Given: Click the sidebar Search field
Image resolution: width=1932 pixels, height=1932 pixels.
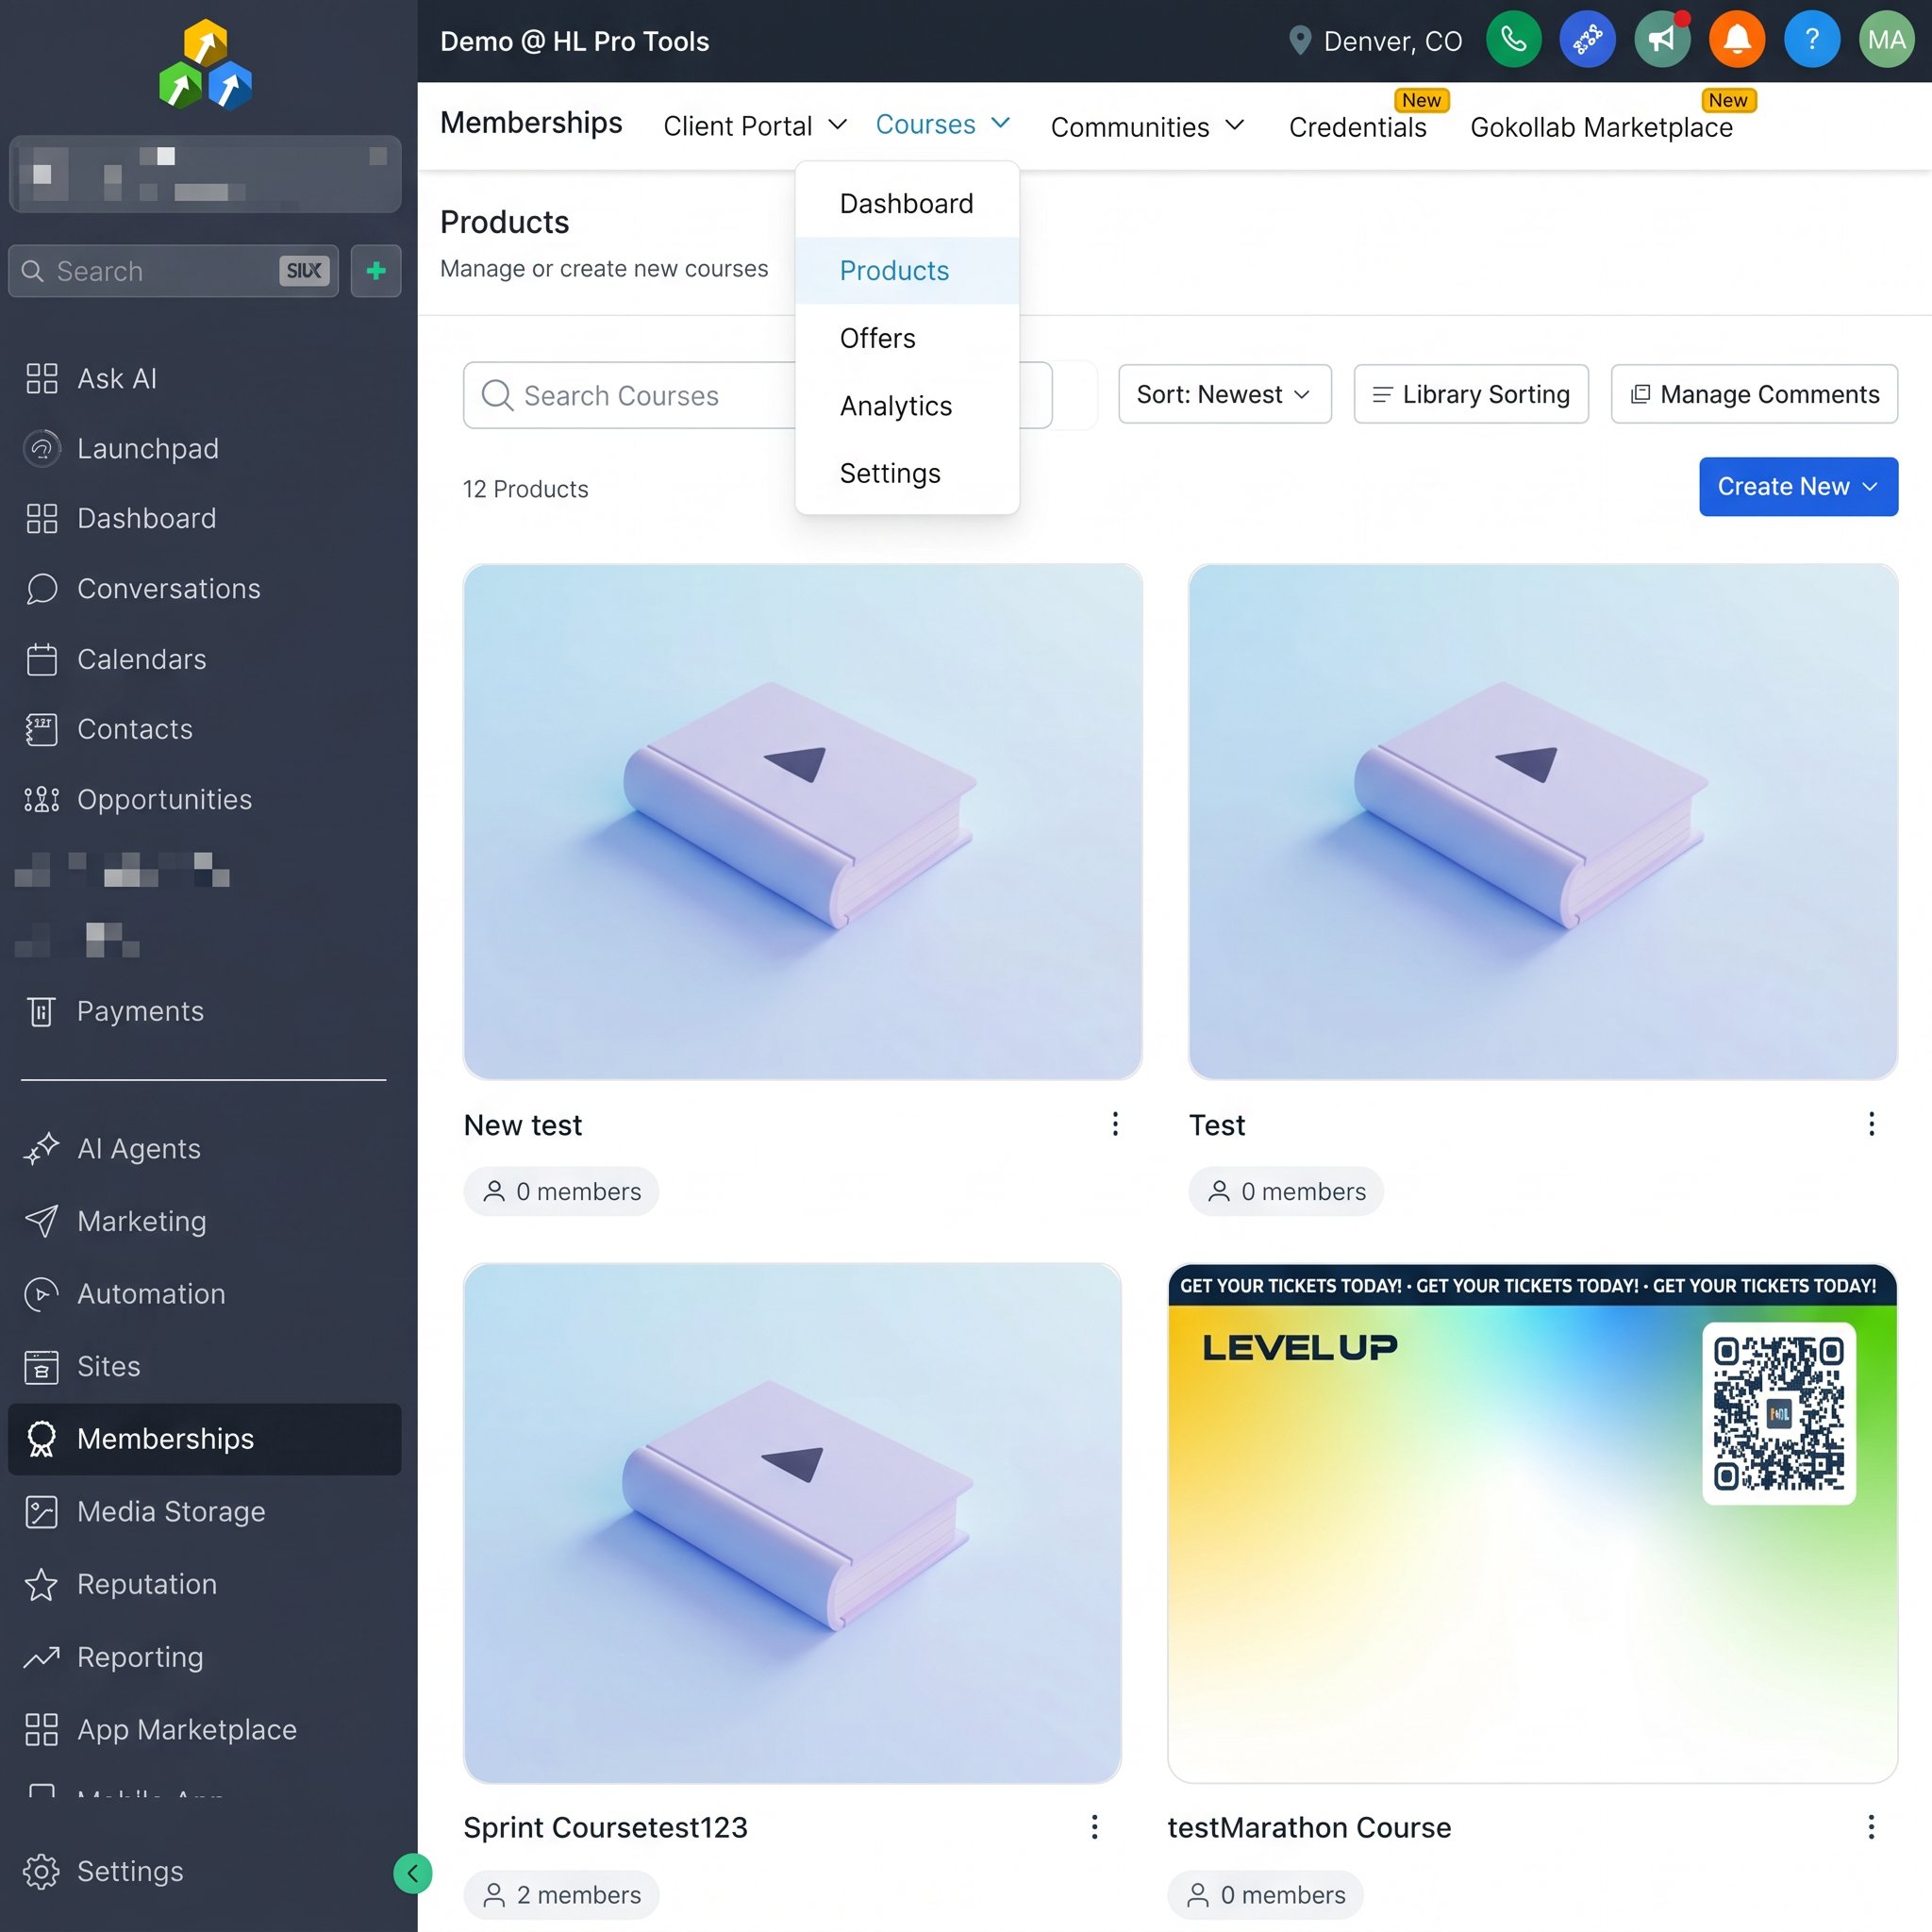Looking at the screenshot, I should point(173,271).
